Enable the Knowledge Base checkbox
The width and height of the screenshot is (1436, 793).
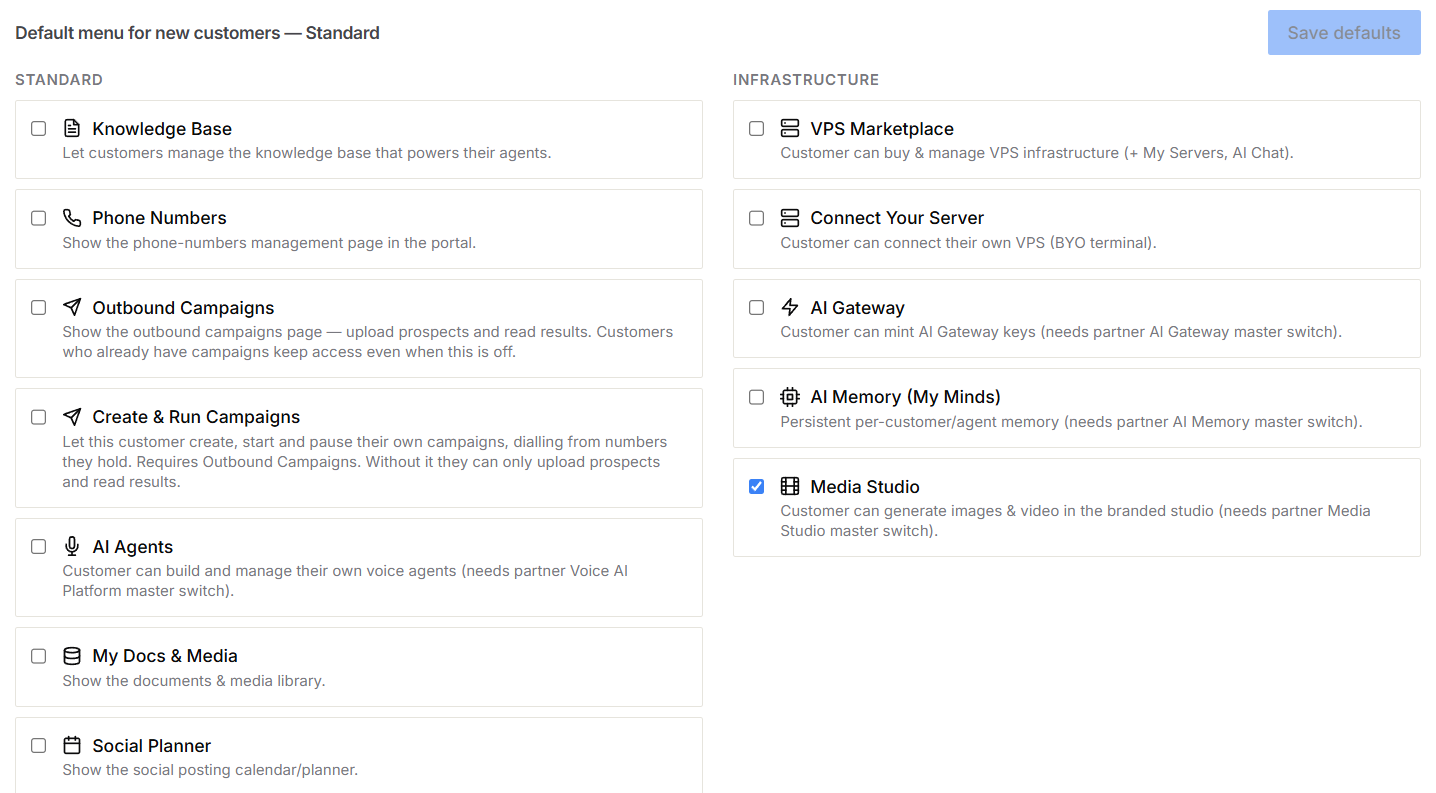click(x=38, y=128)
